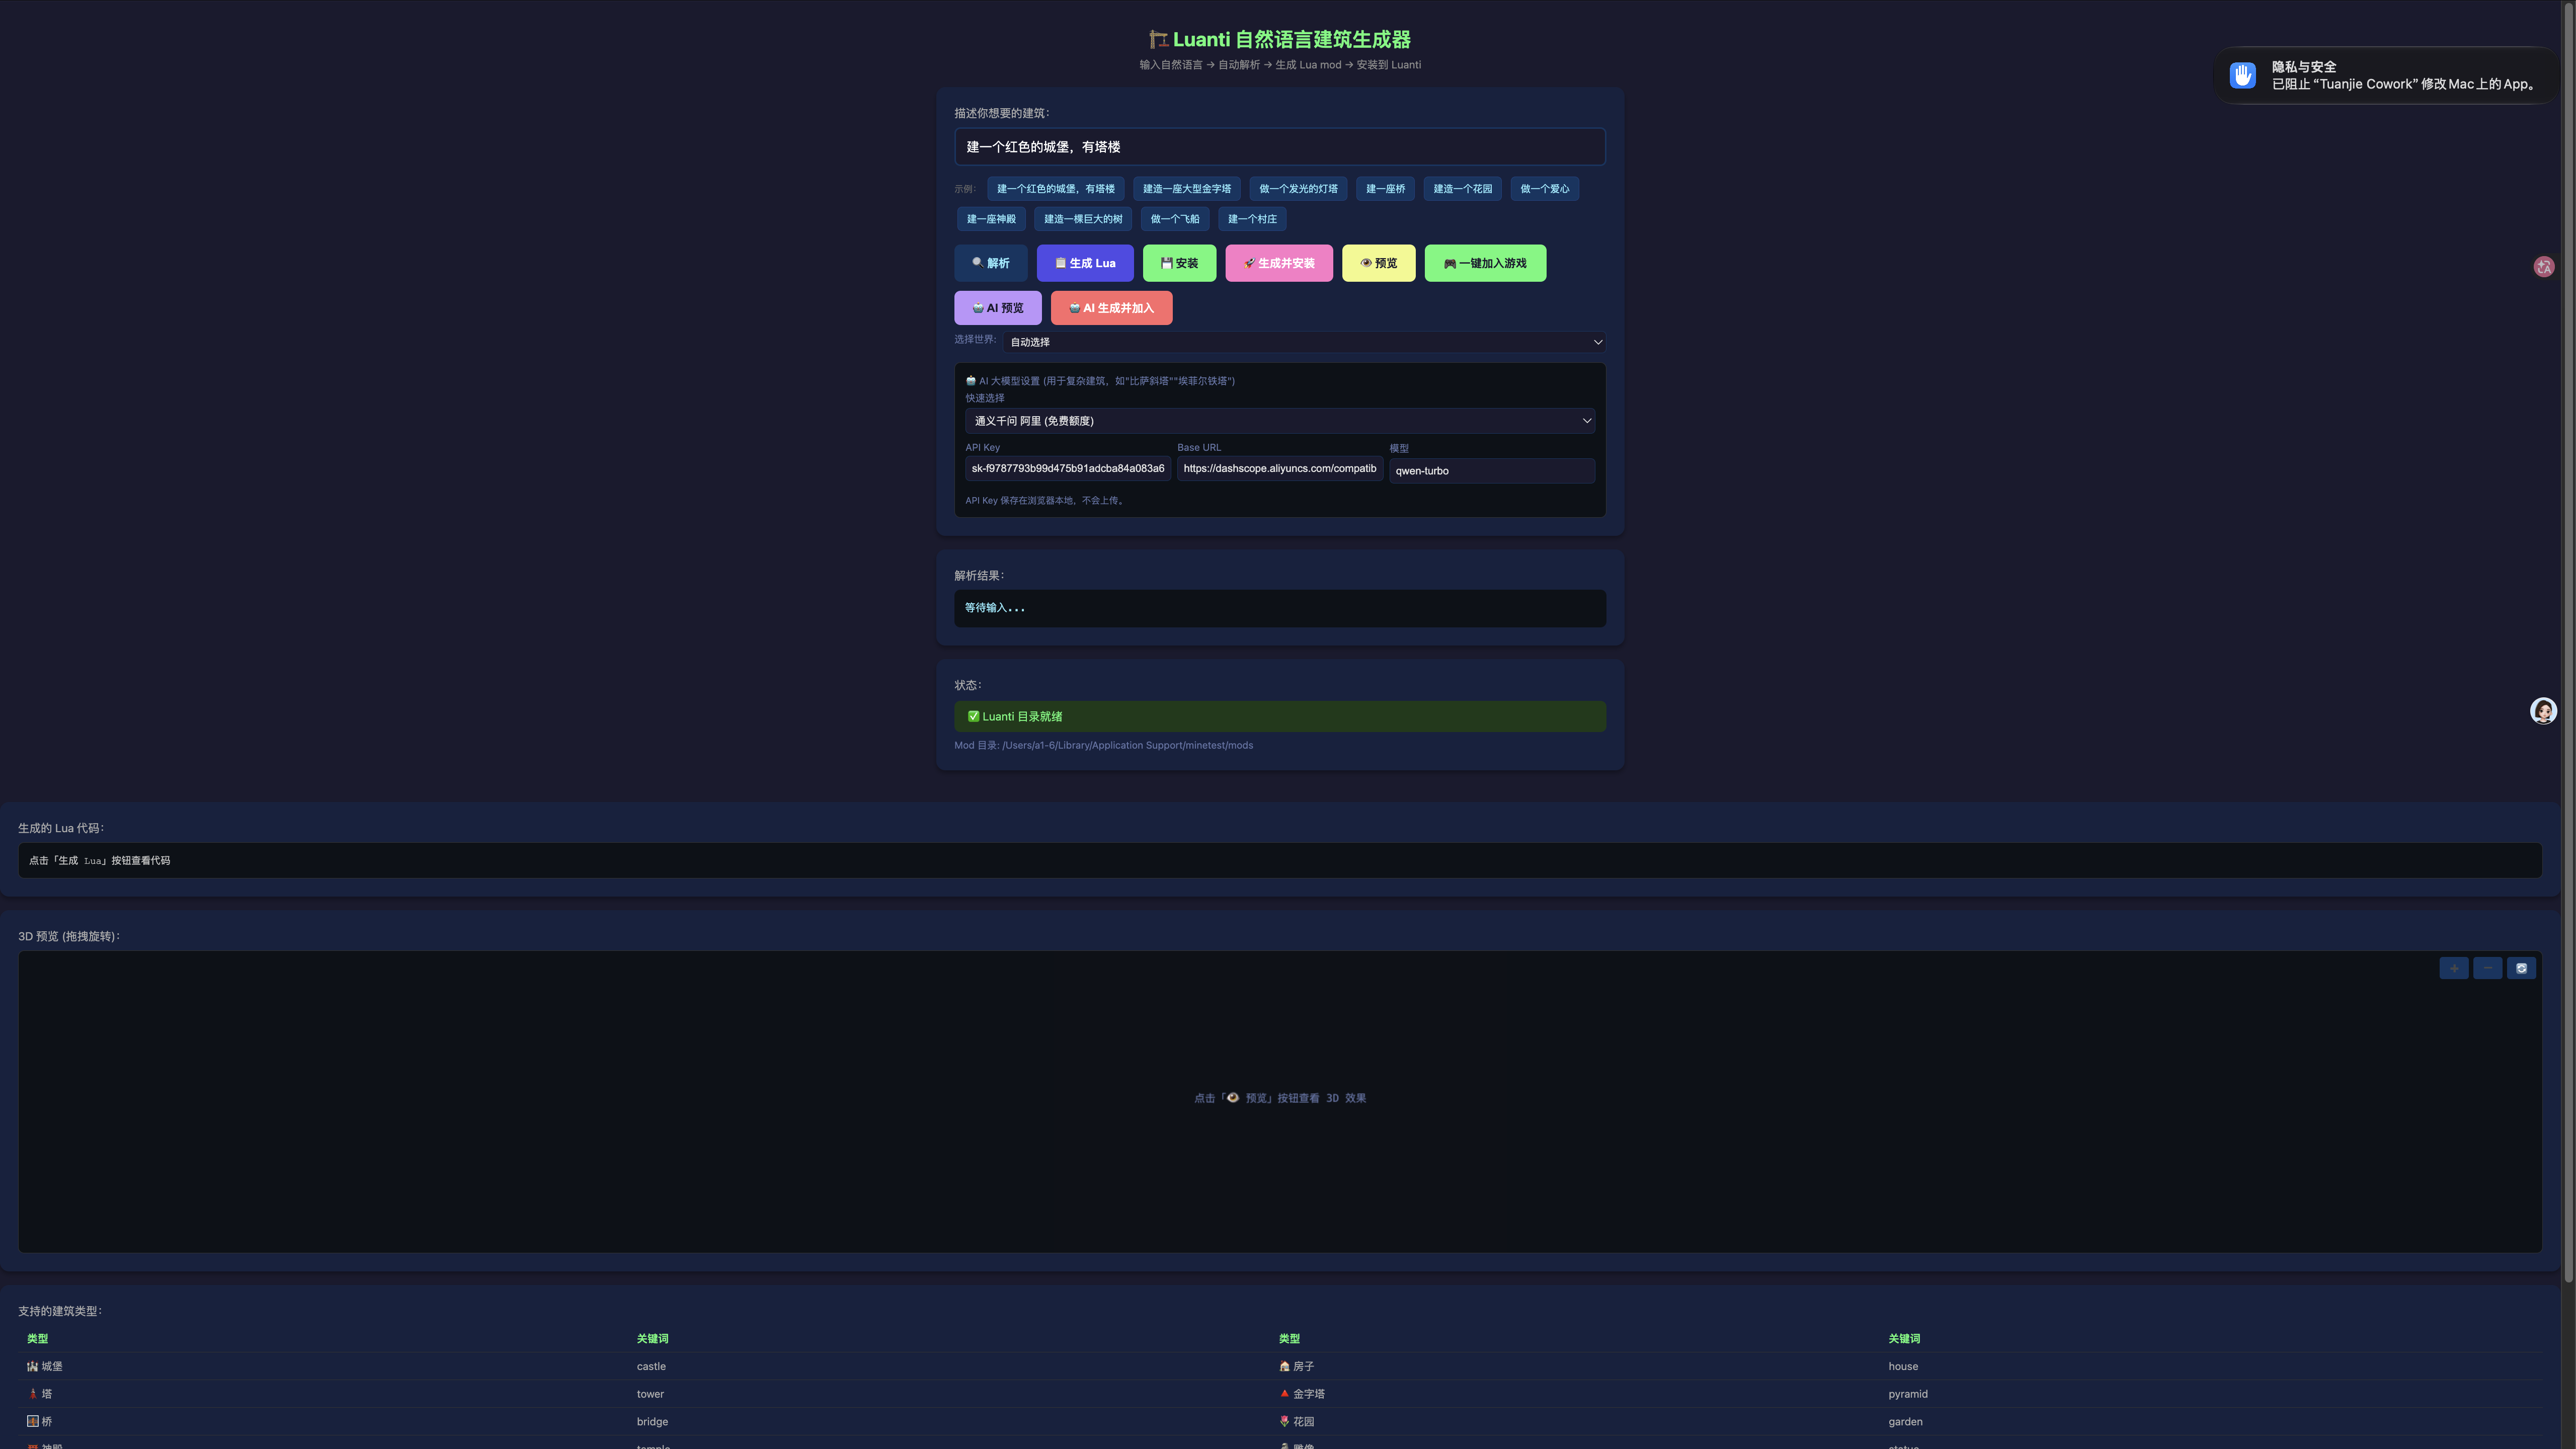Select example 做一个爱心 chip

tap(1545, 189)
